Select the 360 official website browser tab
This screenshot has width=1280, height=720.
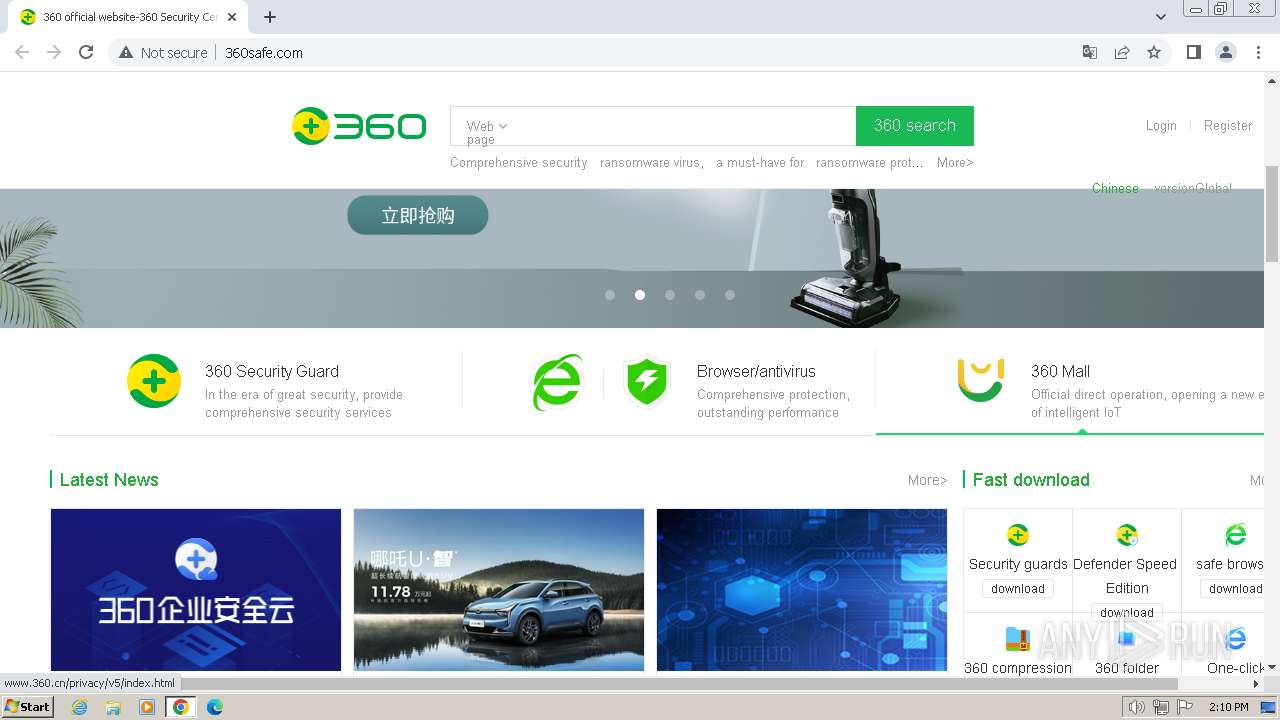coord(130,17)
